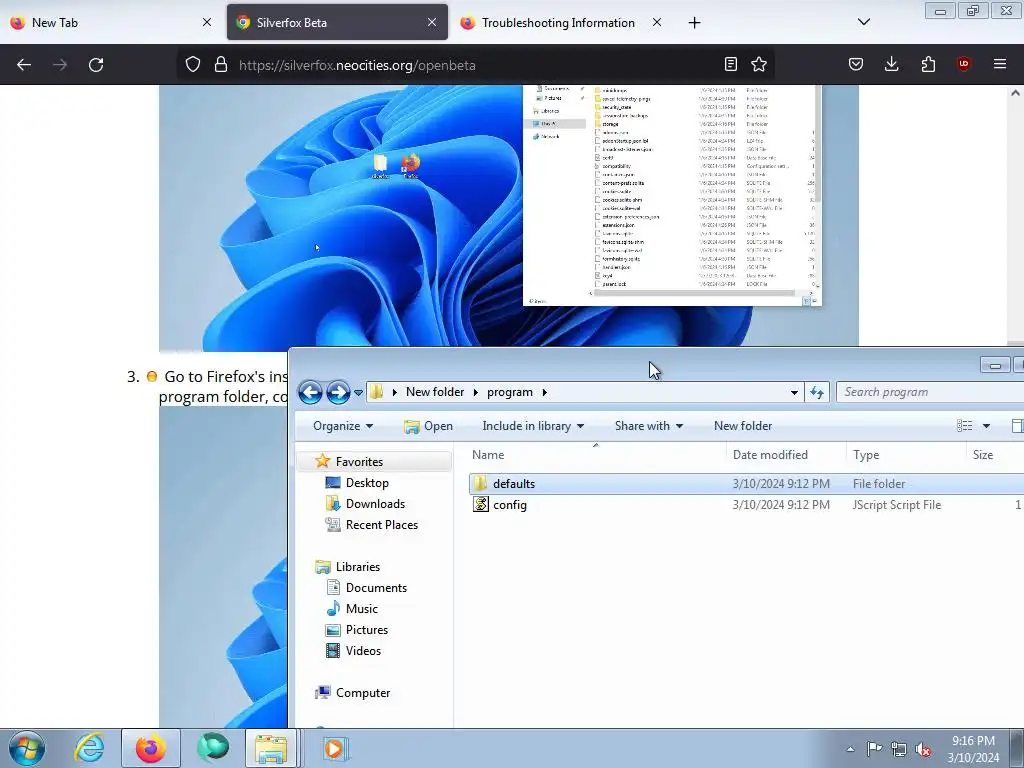Refresh the Explorer folder view
Image resolution: width=1024 pixels, height=768 pixels.
click(x=817, y=392)
